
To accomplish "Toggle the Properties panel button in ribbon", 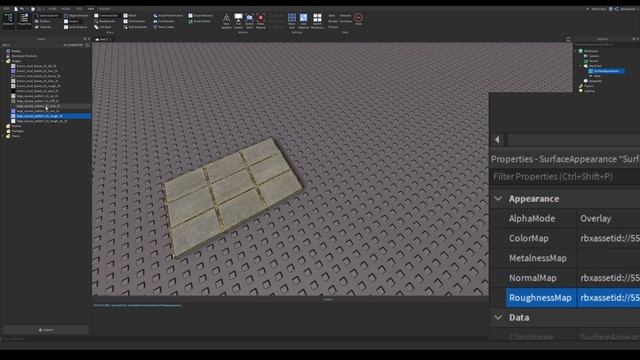I will (24, 19).
